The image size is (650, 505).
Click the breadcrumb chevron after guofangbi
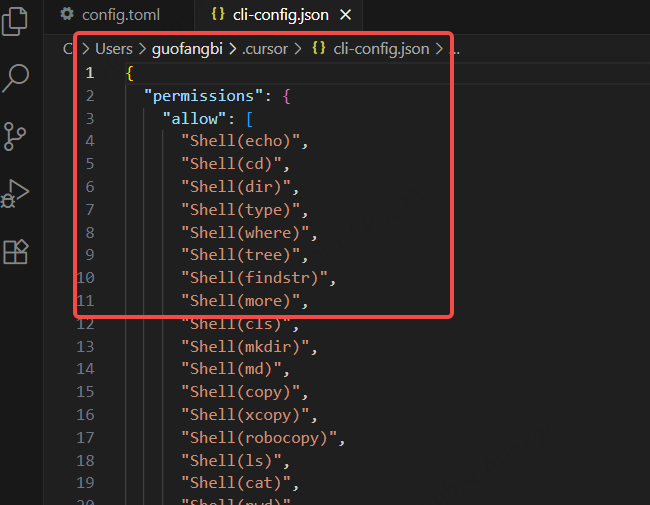(233, 49)
